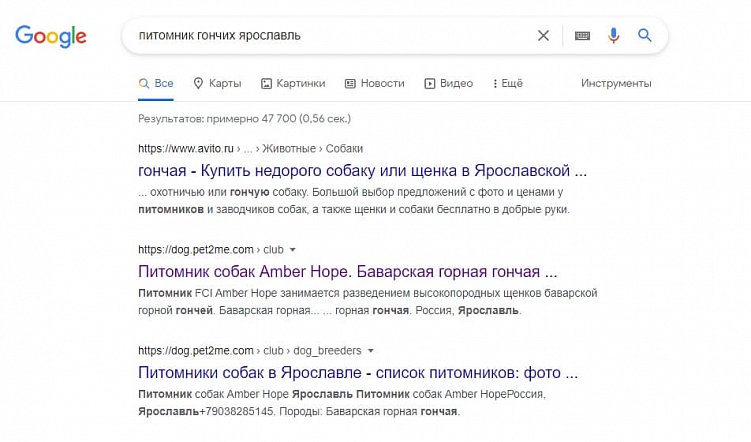Click the avito.ru URL breadcrumb
The width and height of the screenshot is (751, 442).
(250, 149)
